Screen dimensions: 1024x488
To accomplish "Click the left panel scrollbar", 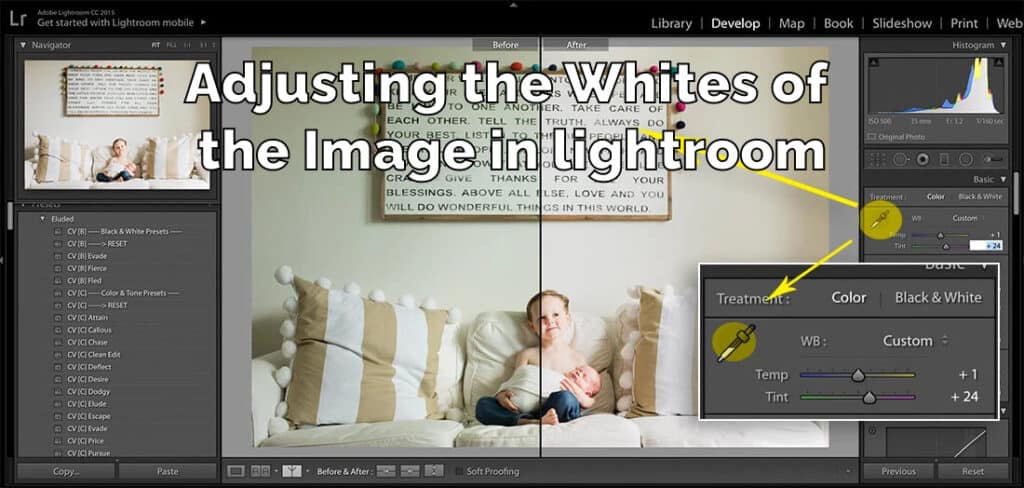I will point(10,216).
